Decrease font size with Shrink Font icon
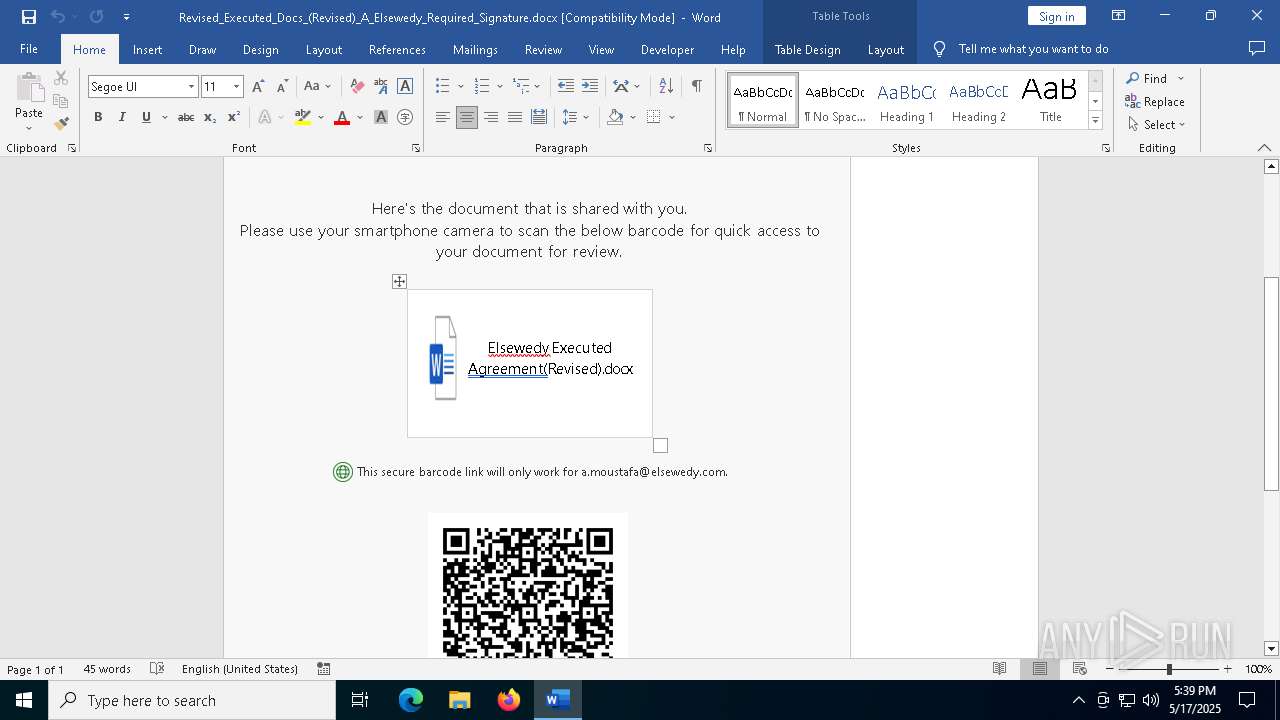This screenshot has height=720, width=1280. click(283, 87)
